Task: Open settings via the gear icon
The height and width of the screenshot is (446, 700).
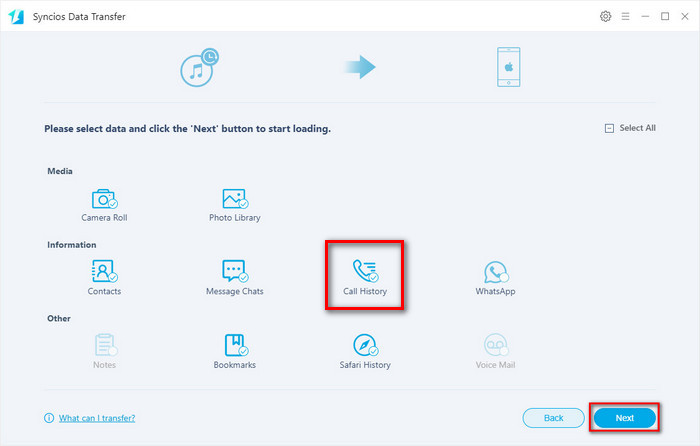Action: pos(605,17)
